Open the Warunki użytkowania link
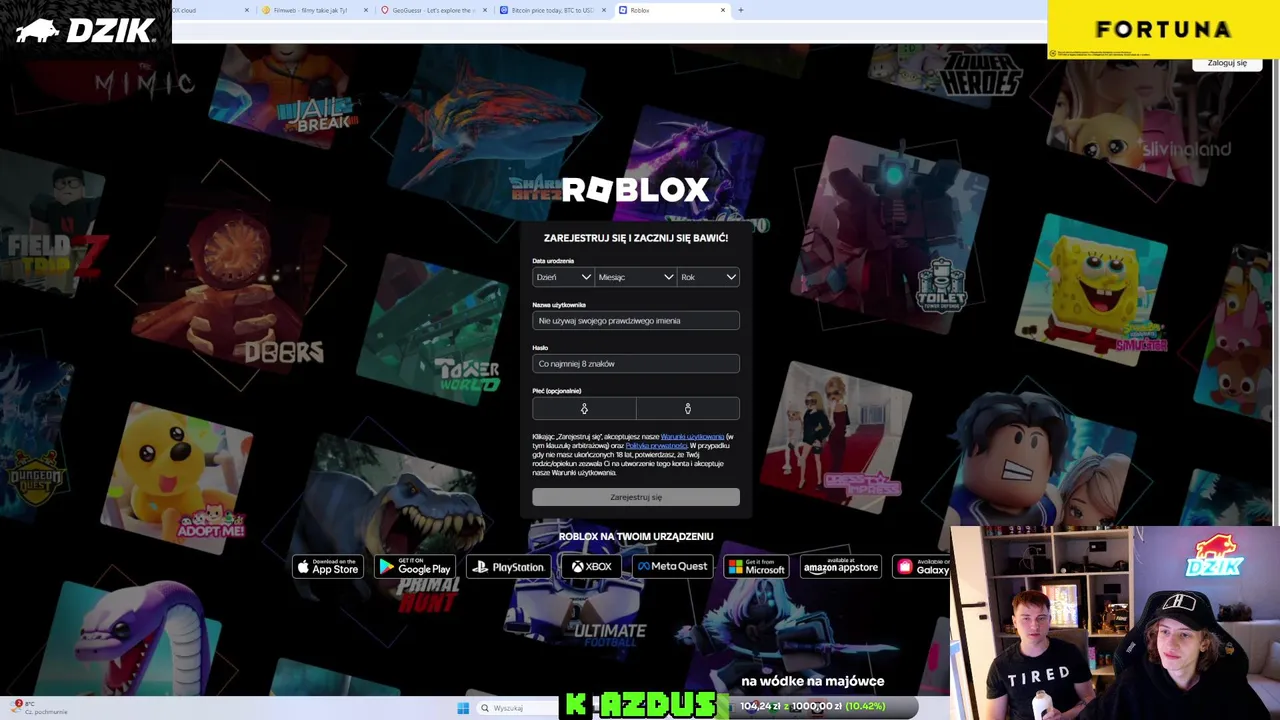 692,437
